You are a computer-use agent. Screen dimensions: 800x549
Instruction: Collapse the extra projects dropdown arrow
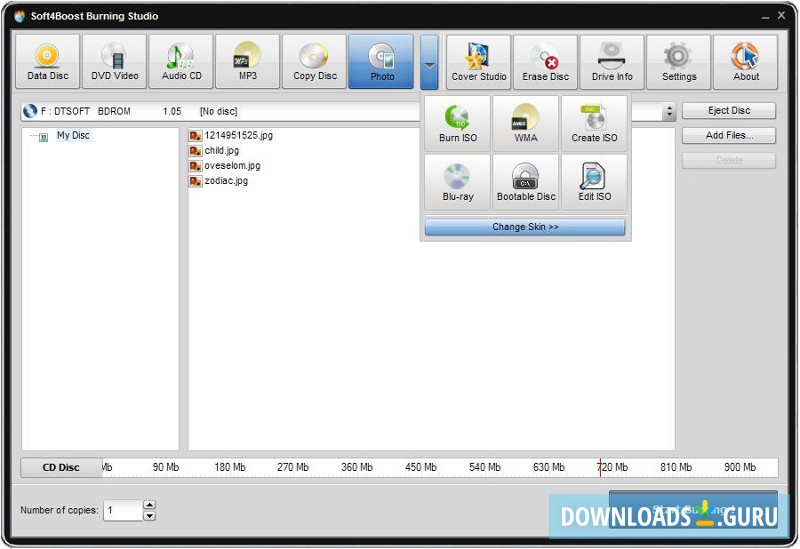(429, 63)
